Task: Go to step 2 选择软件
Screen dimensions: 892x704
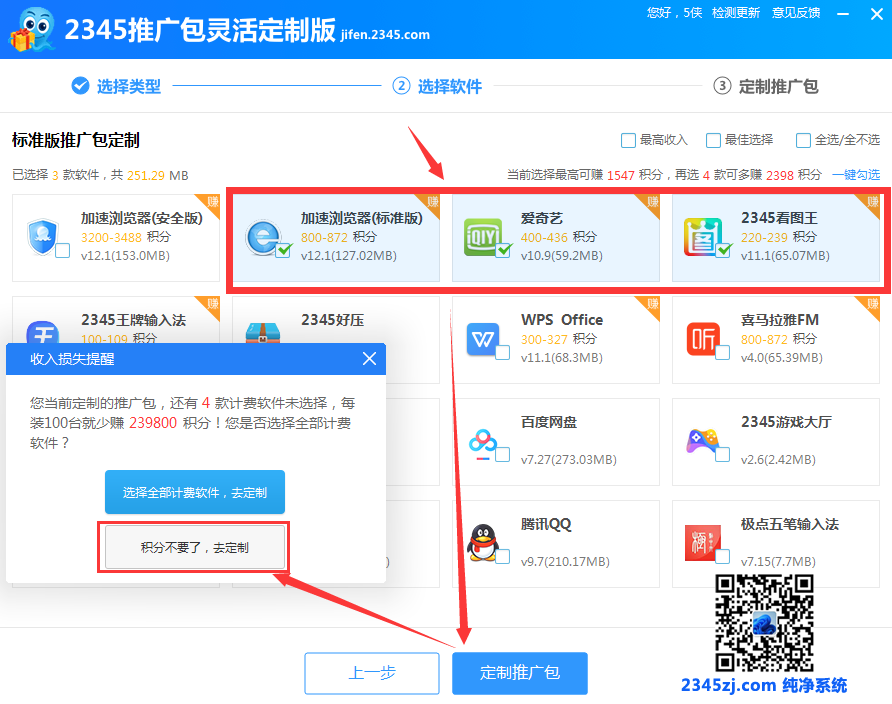Action: [x=437, y=86]
